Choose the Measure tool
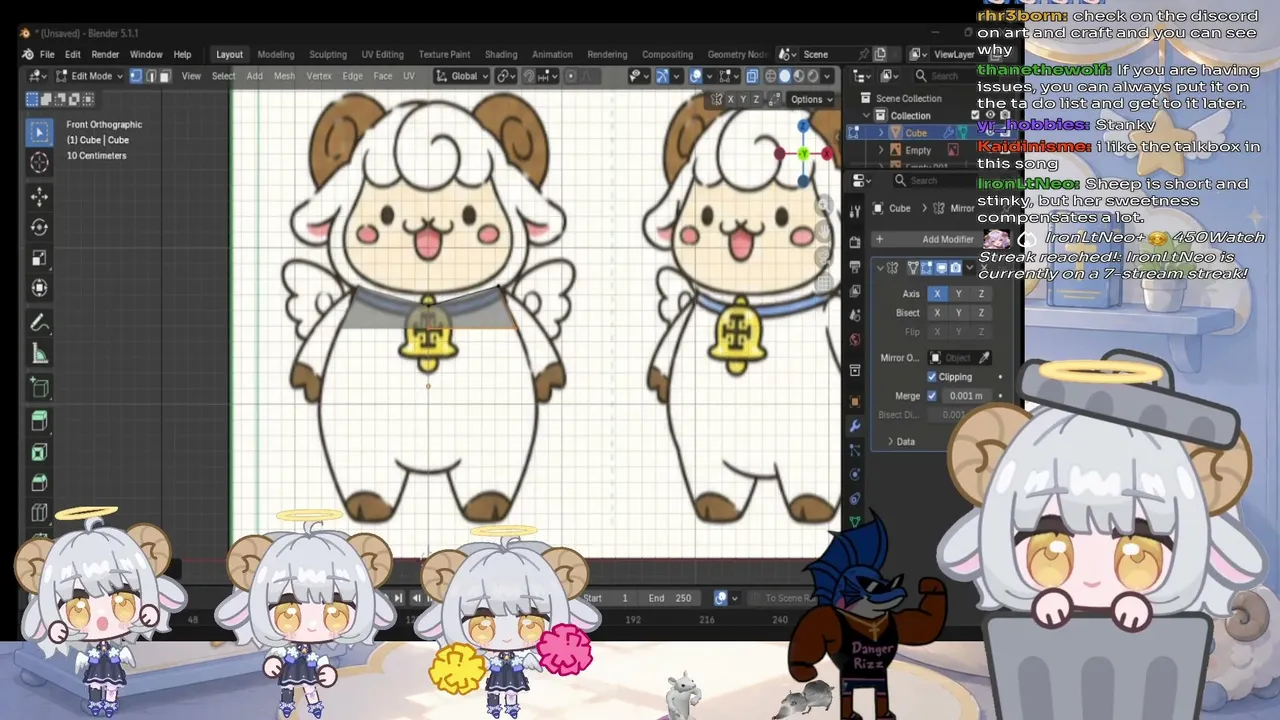 40,354
